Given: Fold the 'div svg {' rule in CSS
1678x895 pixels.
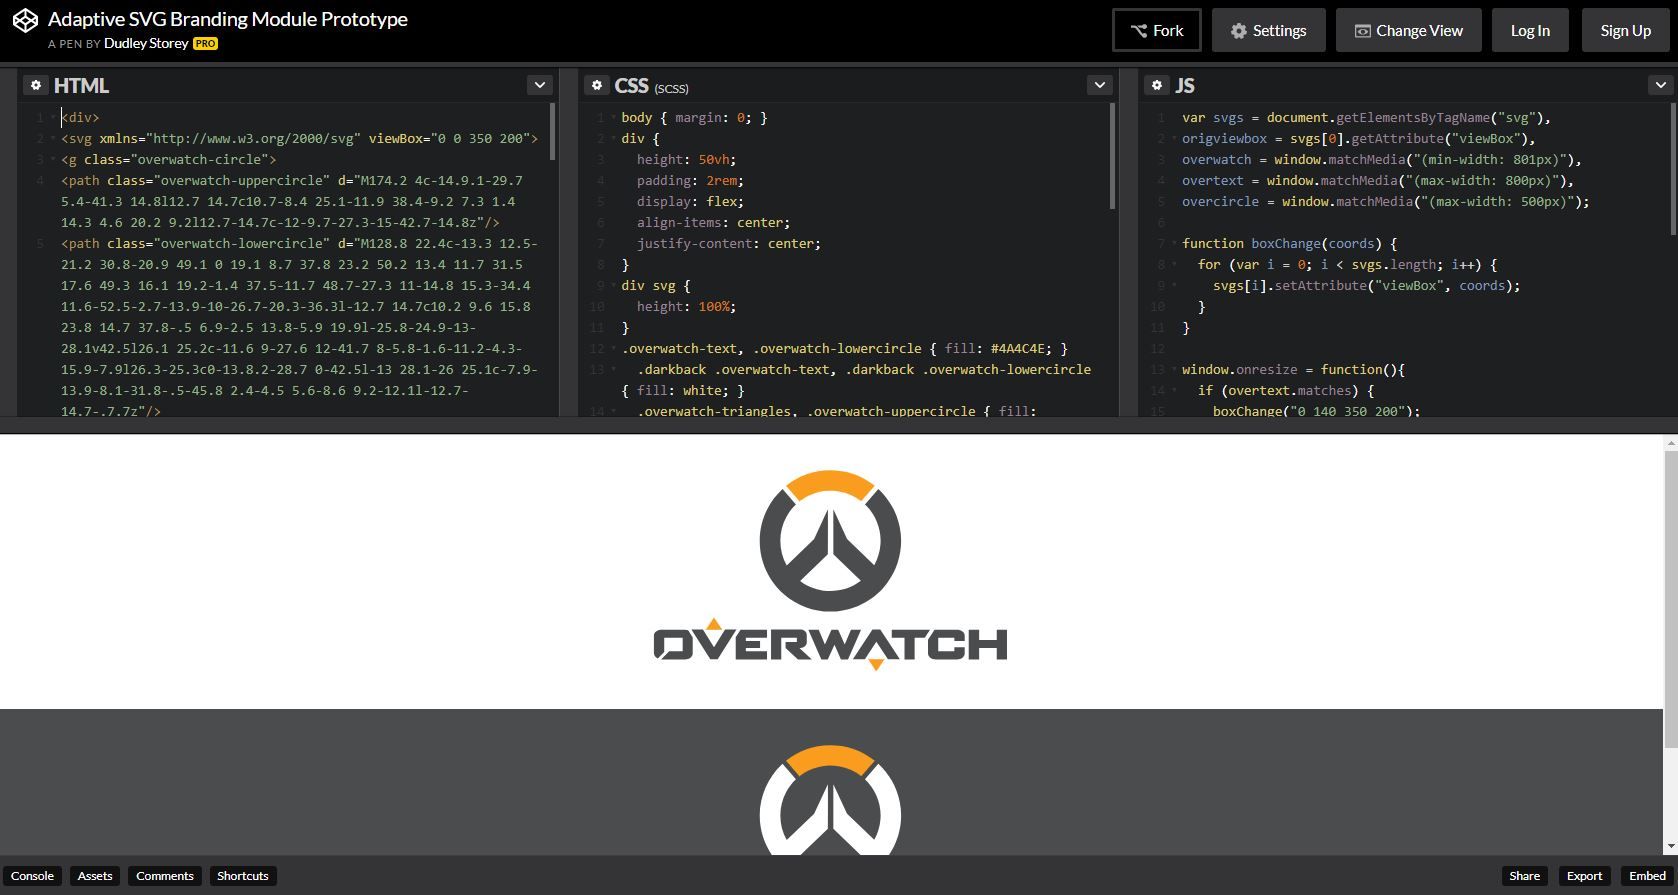Looking at the screenshot, I should pos(613,286).
